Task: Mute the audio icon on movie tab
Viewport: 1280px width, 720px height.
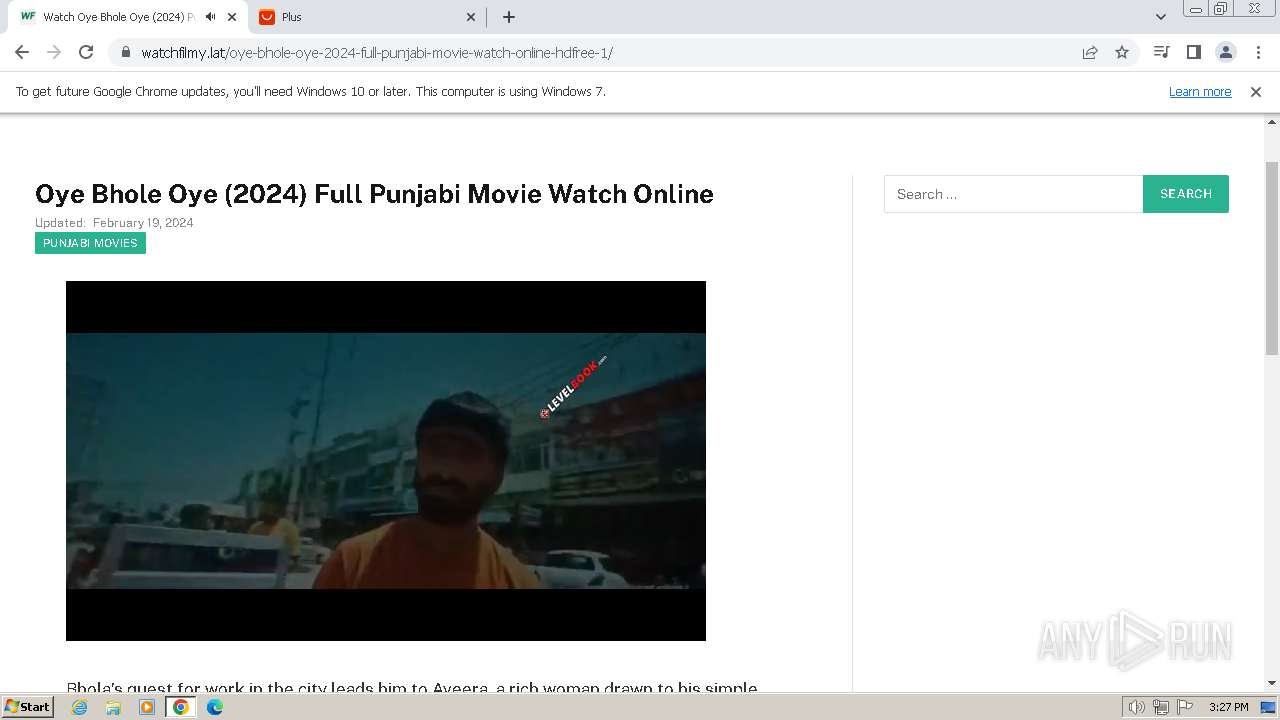Action: tap(210, 17)
